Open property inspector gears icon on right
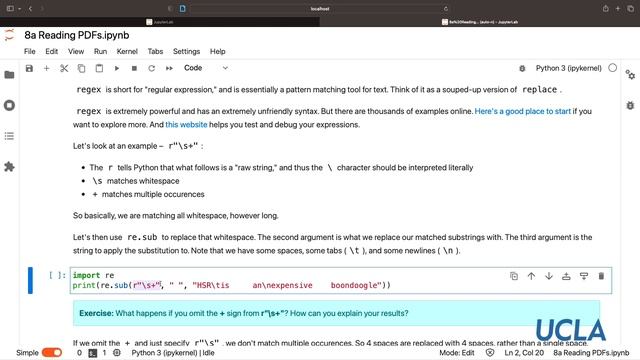This screenshot has width=640, height=360. [x=630, y=75]
